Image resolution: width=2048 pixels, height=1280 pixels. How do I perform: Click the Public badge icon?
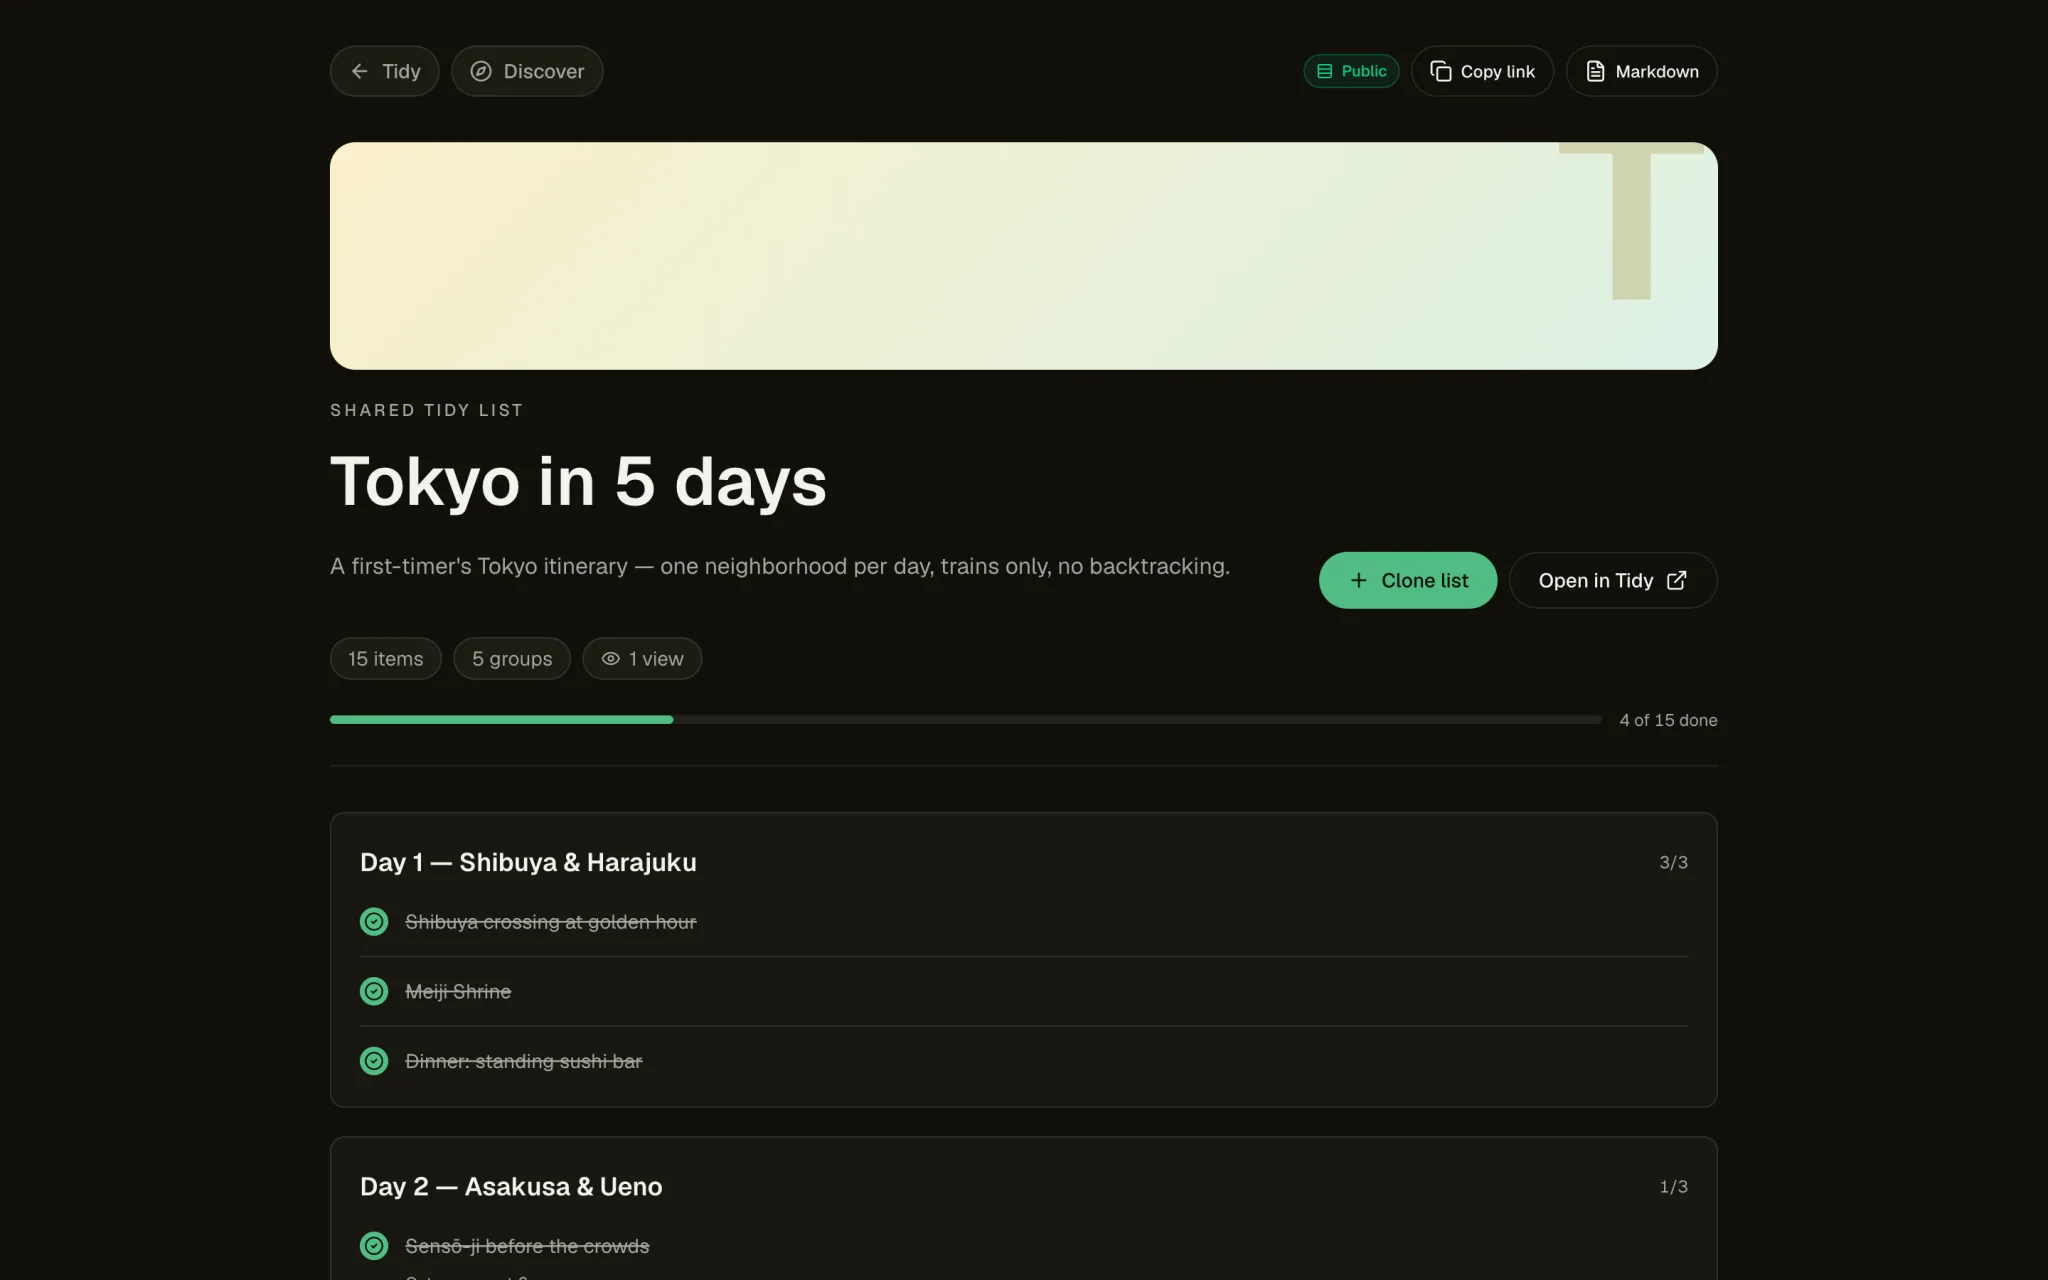(x=1324, y=71)
